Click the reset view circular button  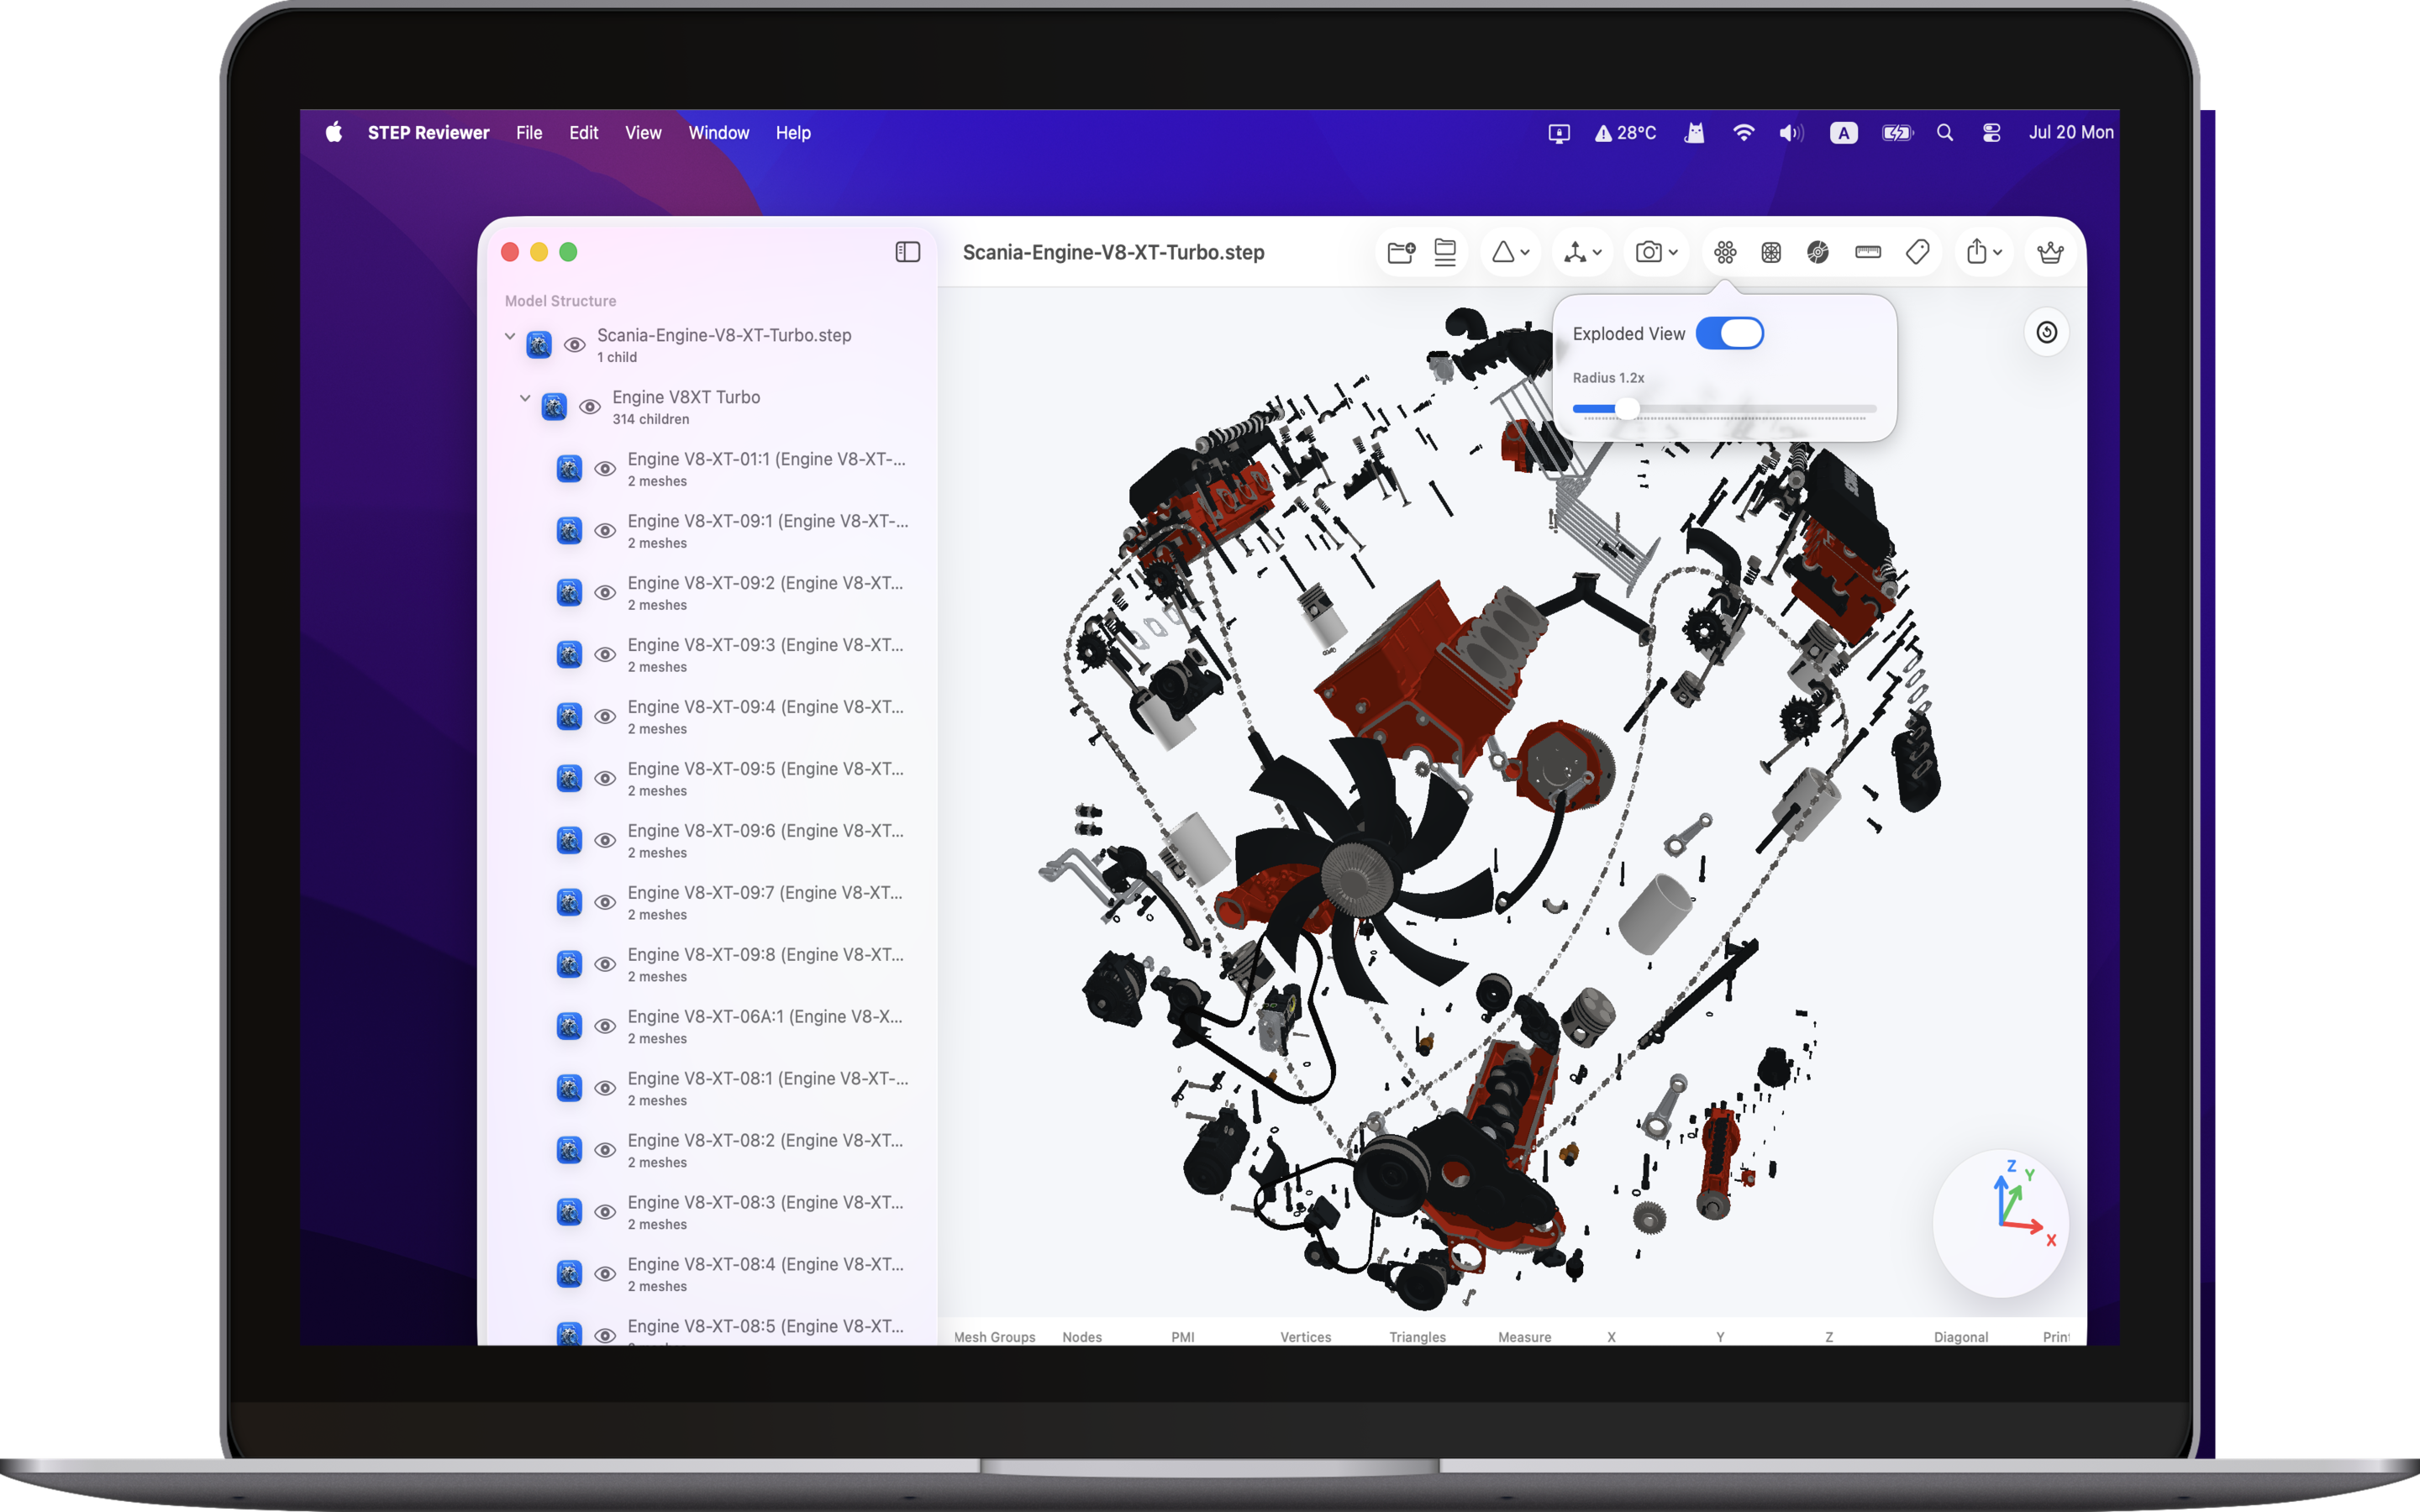[2046, 332]
